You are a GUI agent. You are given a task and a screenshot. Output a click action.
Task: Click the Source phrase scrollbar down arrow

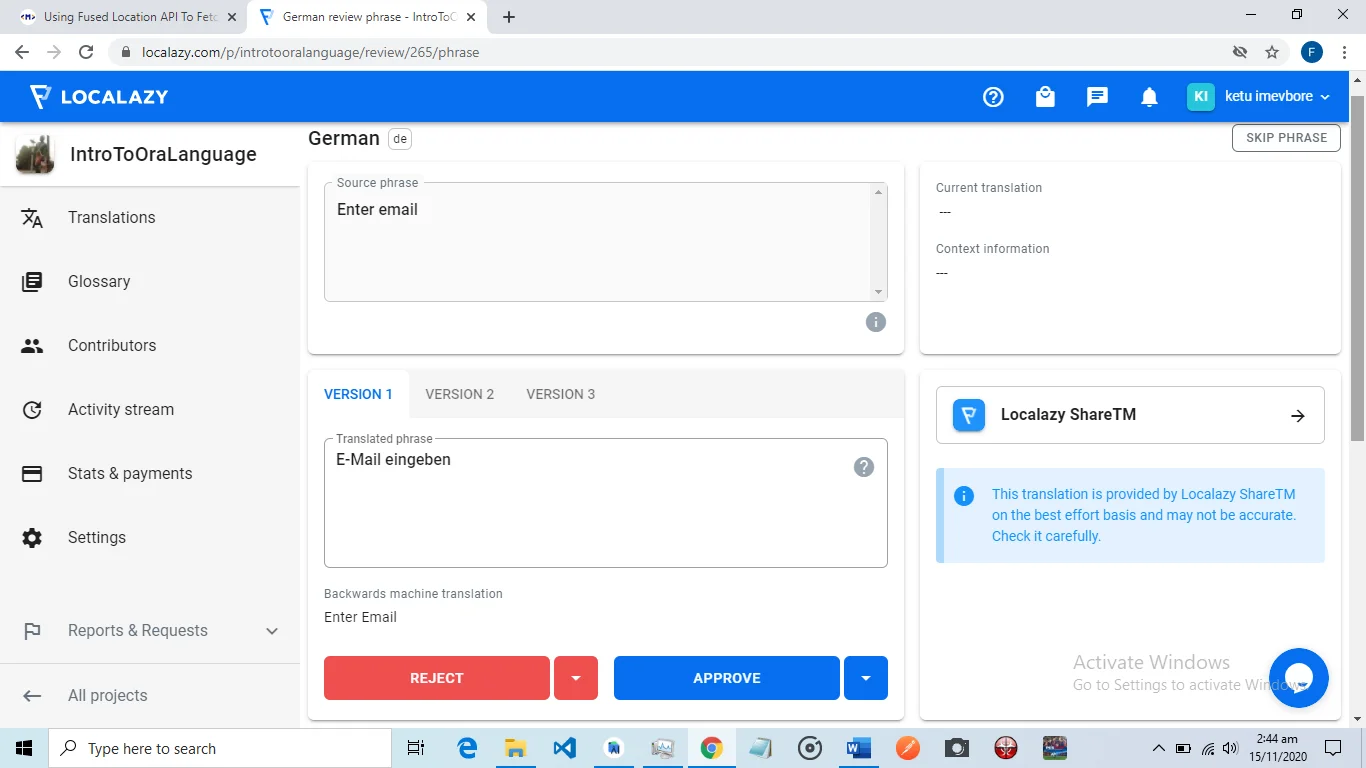[879, 292]
